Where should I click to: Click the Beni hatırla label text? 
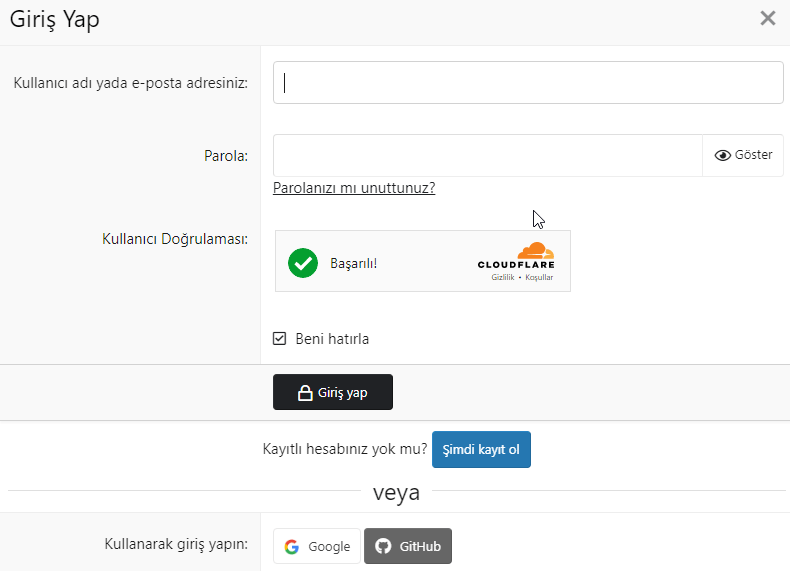click(332, 339)
